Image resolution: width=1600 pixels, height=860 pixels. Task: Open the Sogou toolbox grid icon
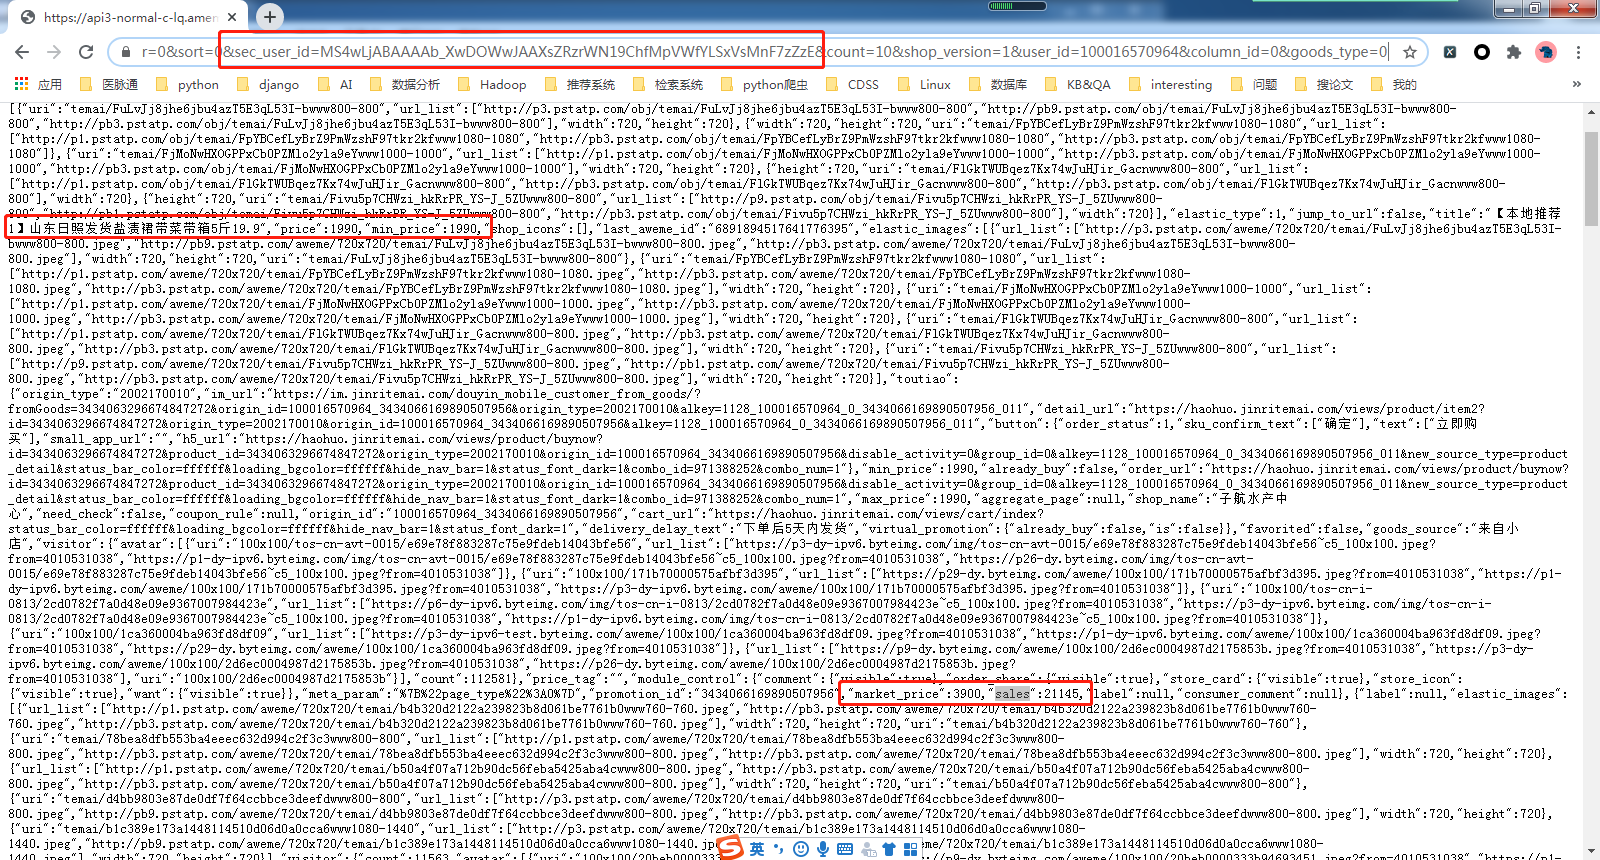pyautogui.click(x=910, y=849)
